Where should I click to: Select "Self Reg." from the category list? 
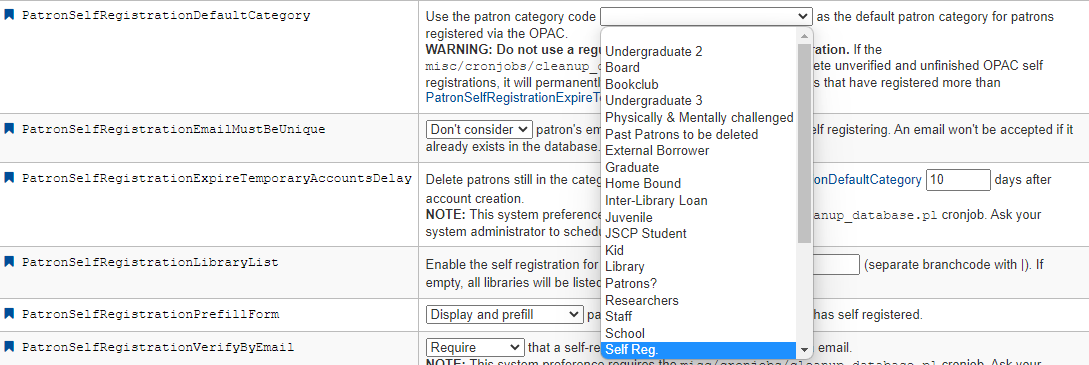coord(699,349)
